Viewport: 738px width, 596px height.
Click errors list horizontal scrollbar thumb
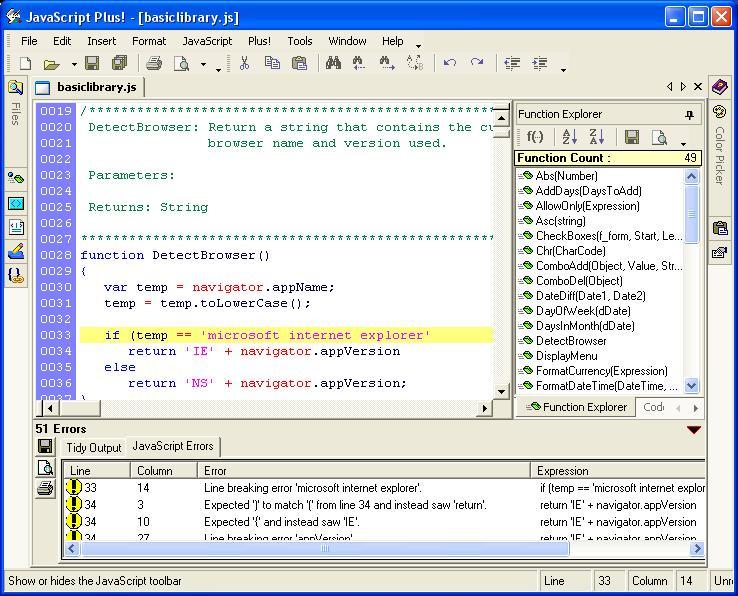tap(325, 548)
